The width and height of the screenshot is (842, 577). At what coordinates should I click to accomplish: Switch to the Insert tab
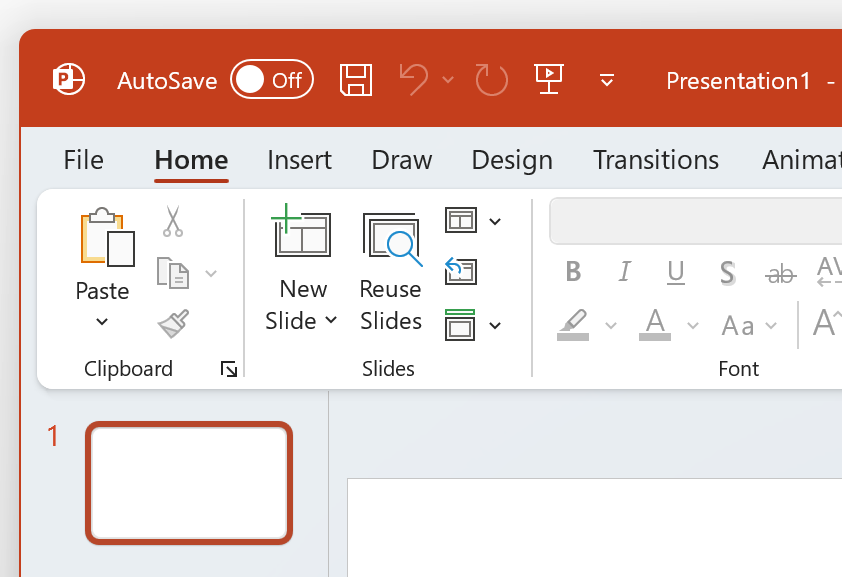(299, 160)
